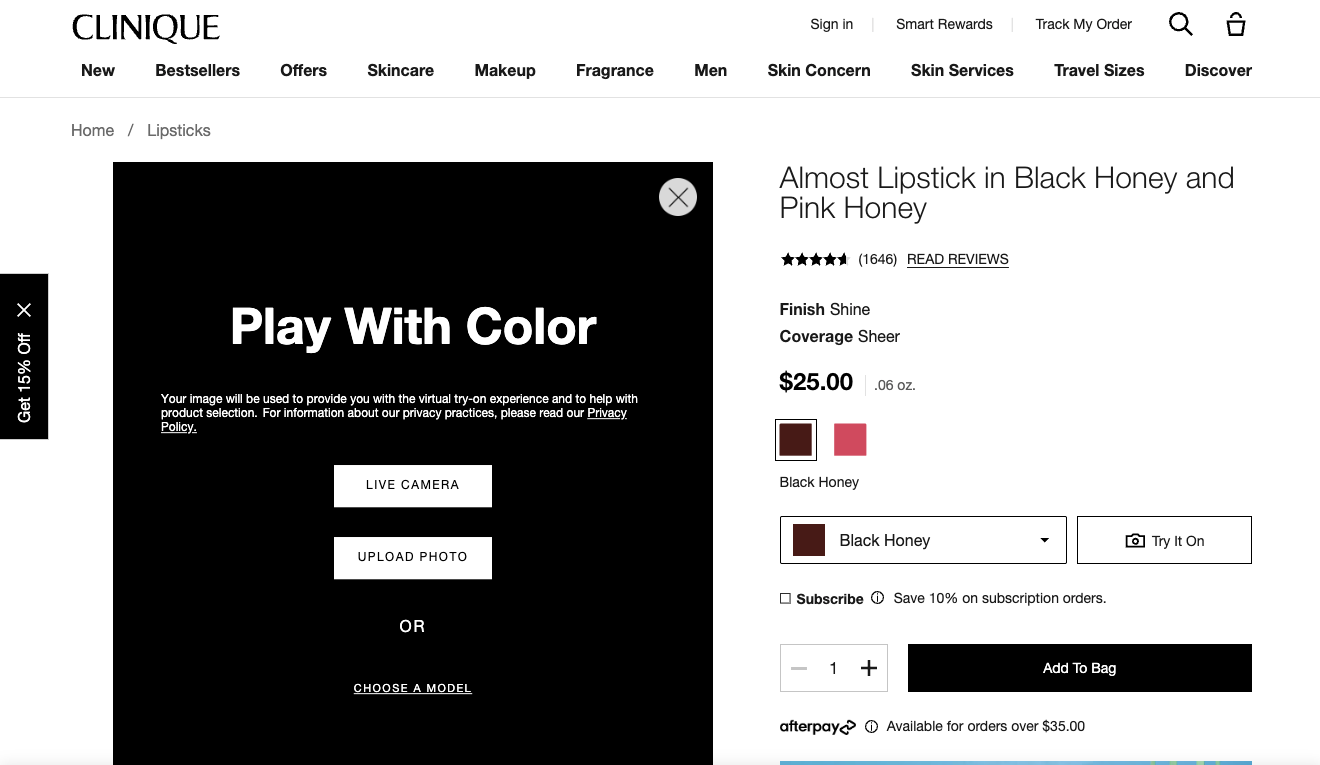Screen dimensions: 1320x765
Task: Increase quantity with the plus icon
Action: [868, 668]
